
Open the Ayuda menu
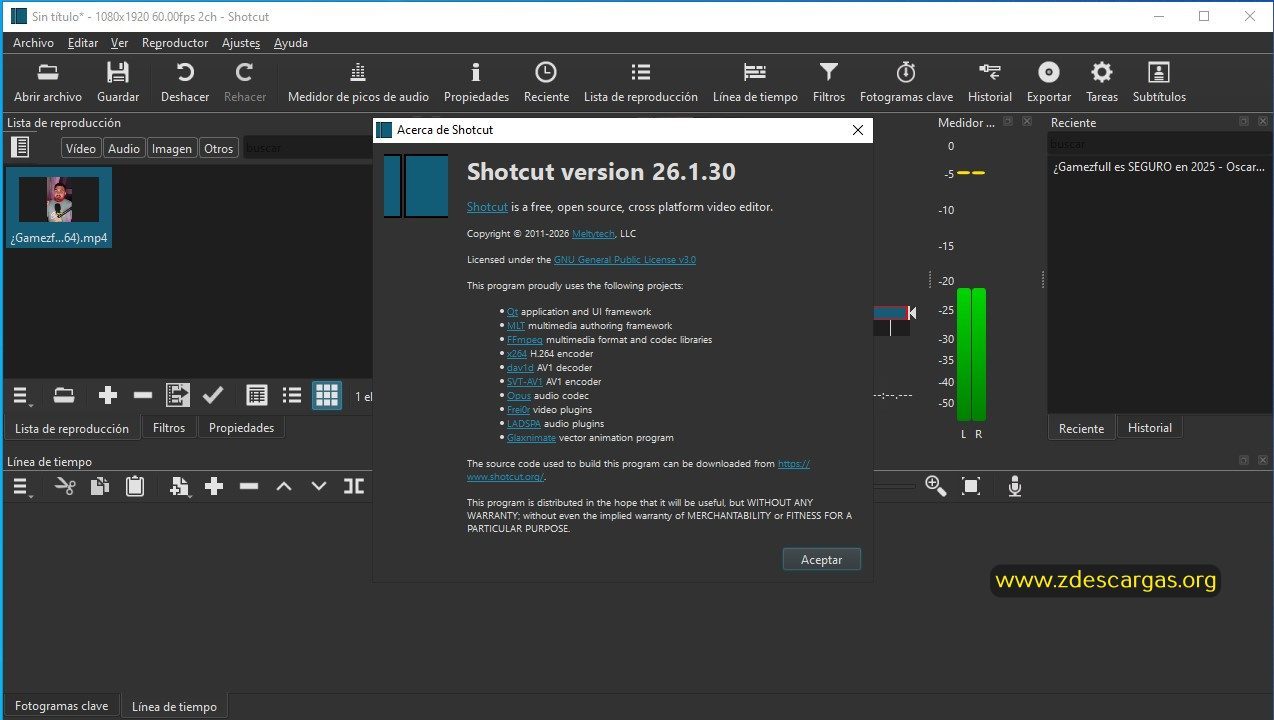point(291,43)
